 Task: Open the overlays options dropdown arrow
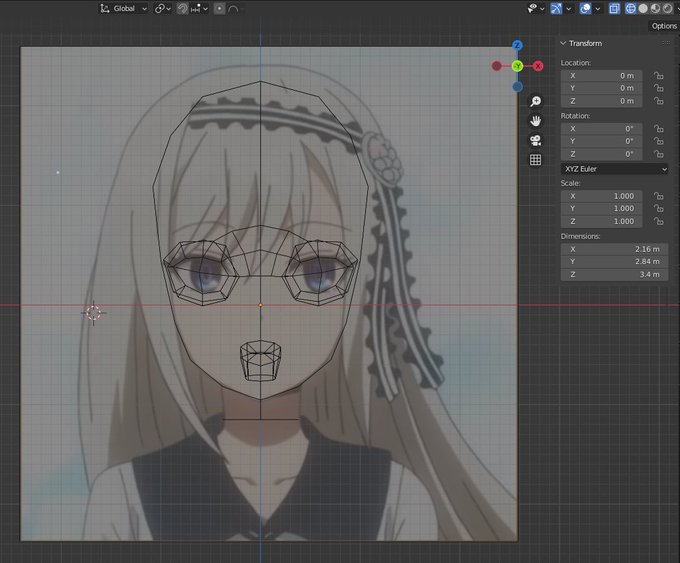tap(598, 9)
